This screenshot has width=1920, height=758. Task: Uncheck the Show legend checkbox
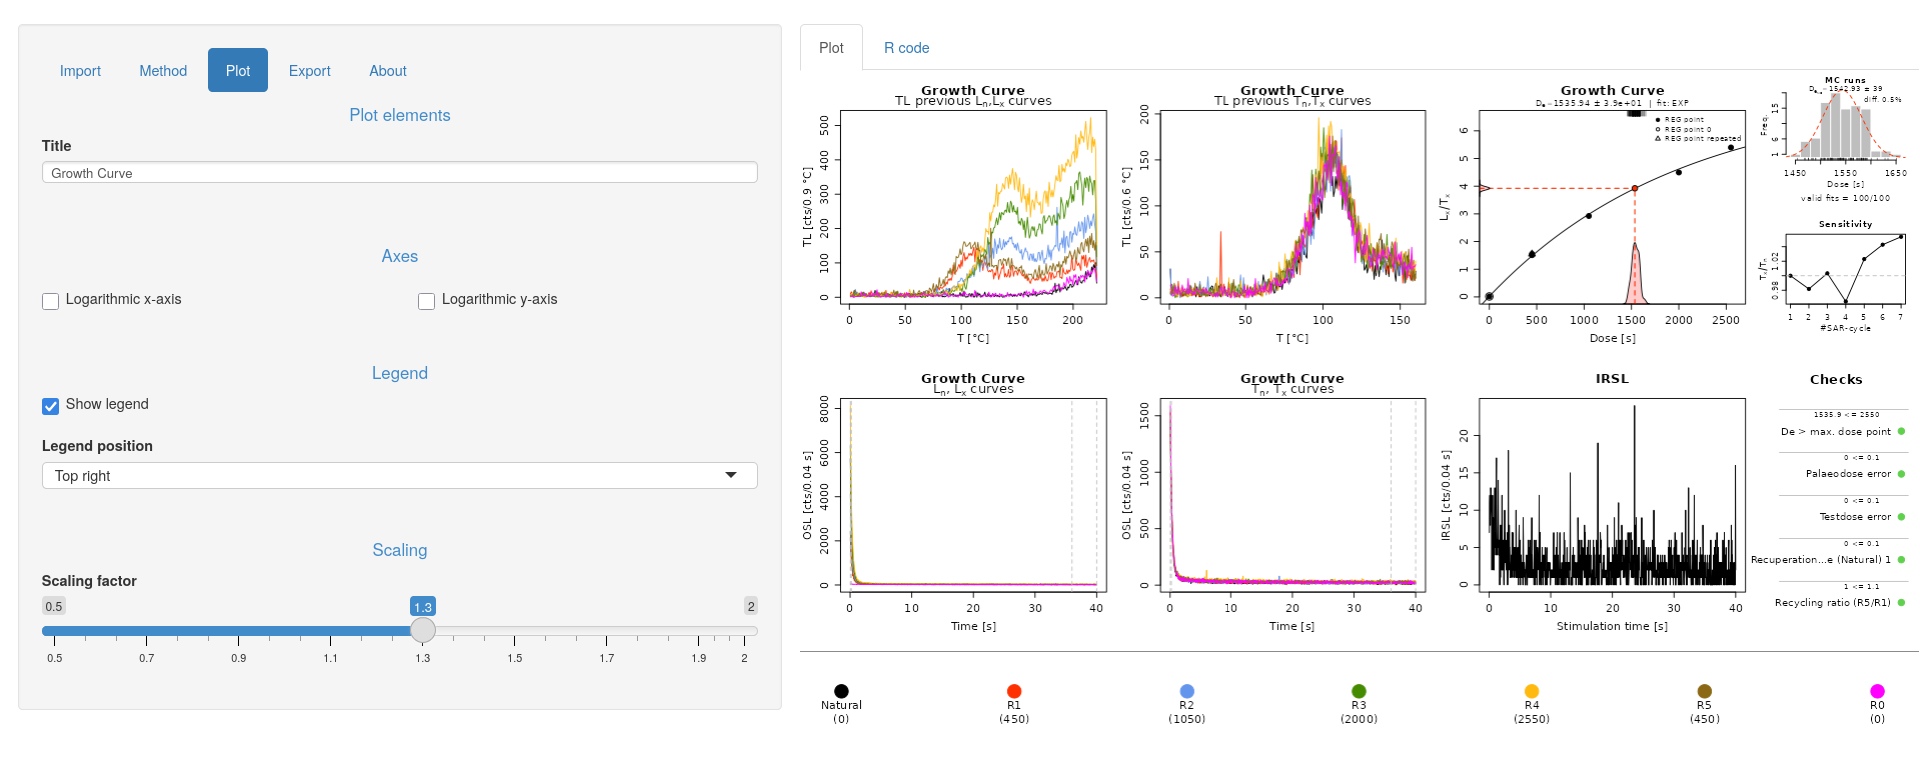tap(51, 406)
